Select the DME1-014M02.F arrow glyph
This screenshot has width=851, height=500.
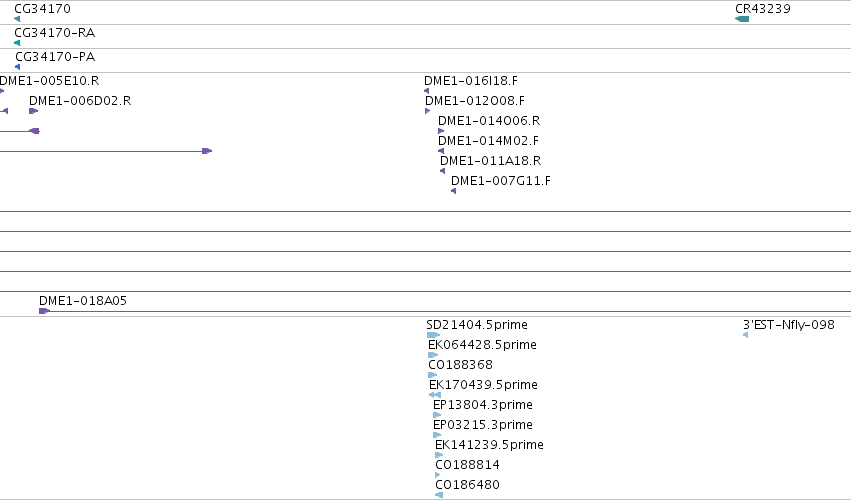pyautogui.click(x=441, y=151)
